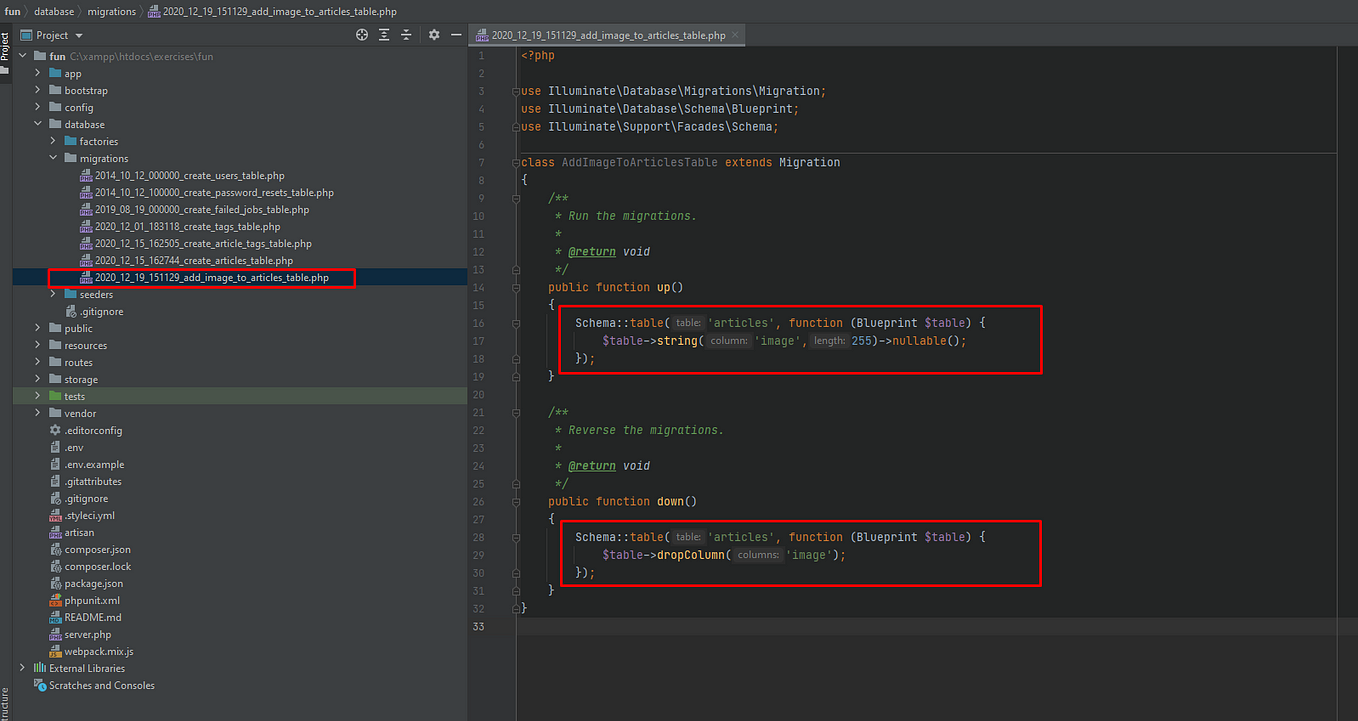Click the gear icon beside .editorconfig
The image size is (1358, 721).
click(x=53, y=430)
